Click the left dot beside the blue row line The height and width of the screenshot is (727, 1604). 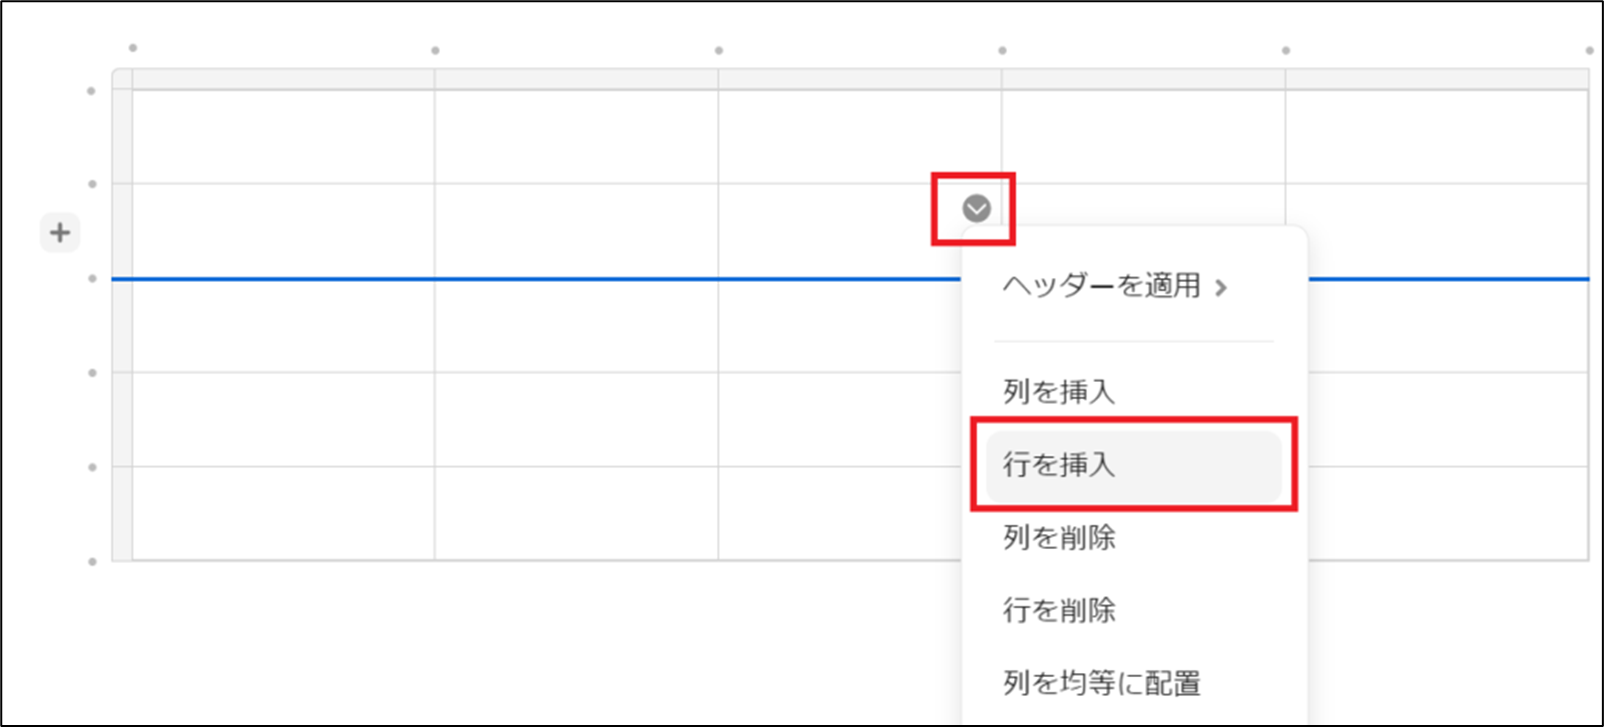click(92, 278)
